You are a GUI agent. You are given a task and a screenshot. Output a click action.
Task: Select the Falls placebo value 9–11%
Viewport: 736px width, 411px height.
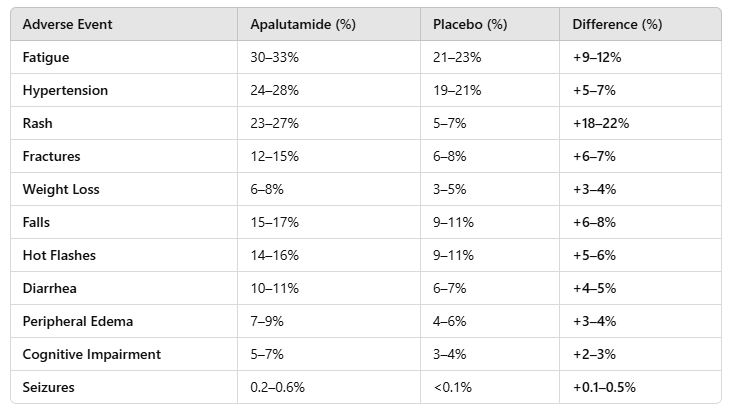pos(453,222)
